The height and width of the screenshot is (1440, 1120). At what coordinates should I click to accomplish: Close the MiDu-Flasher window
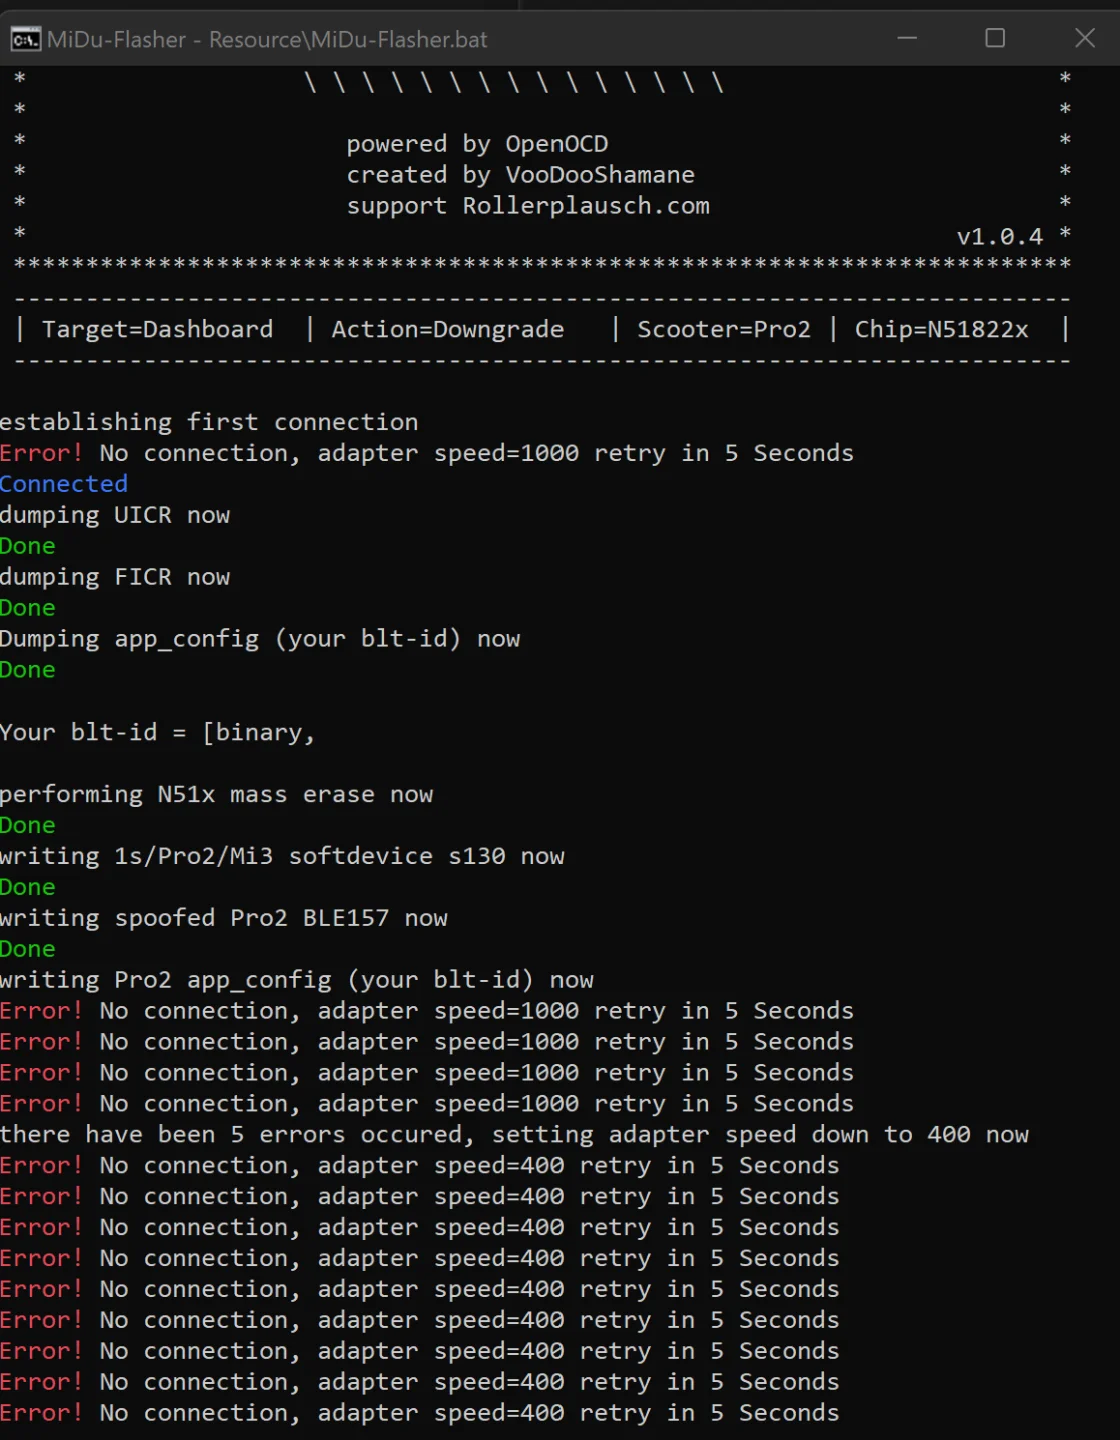coord(1084,38)
